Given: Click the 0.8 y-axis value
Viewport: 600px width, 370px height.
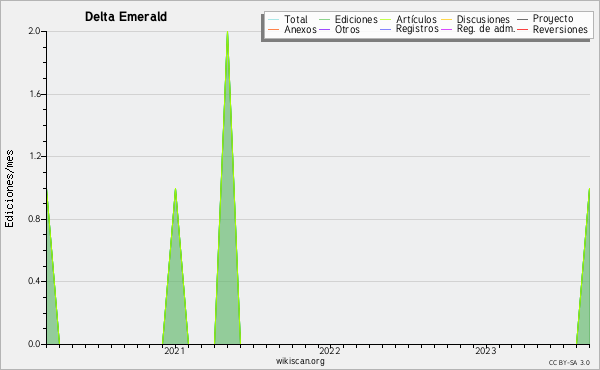Looking at the screenshot, I should coord(34,219).
